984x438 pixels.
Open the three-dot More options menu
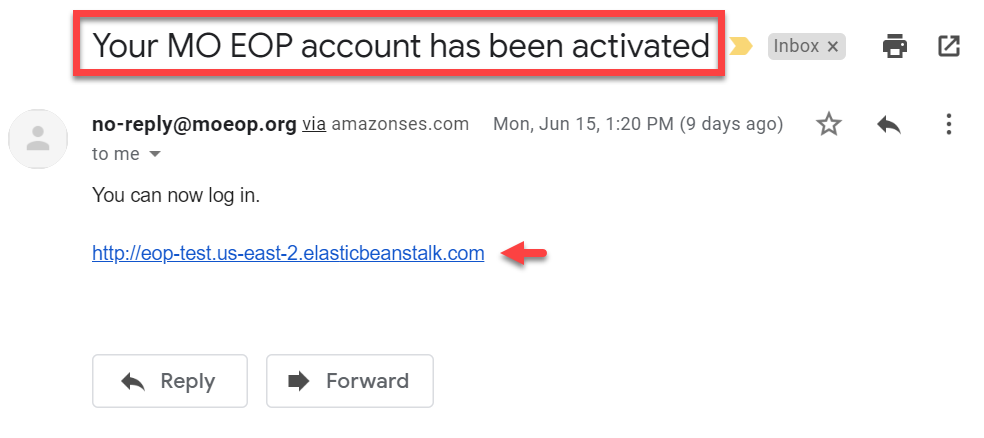pos(948,124)
